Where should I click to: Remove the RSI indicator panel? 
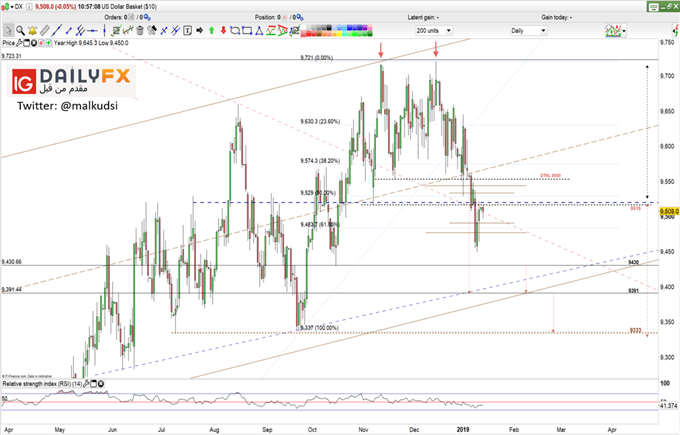point(101,384)
